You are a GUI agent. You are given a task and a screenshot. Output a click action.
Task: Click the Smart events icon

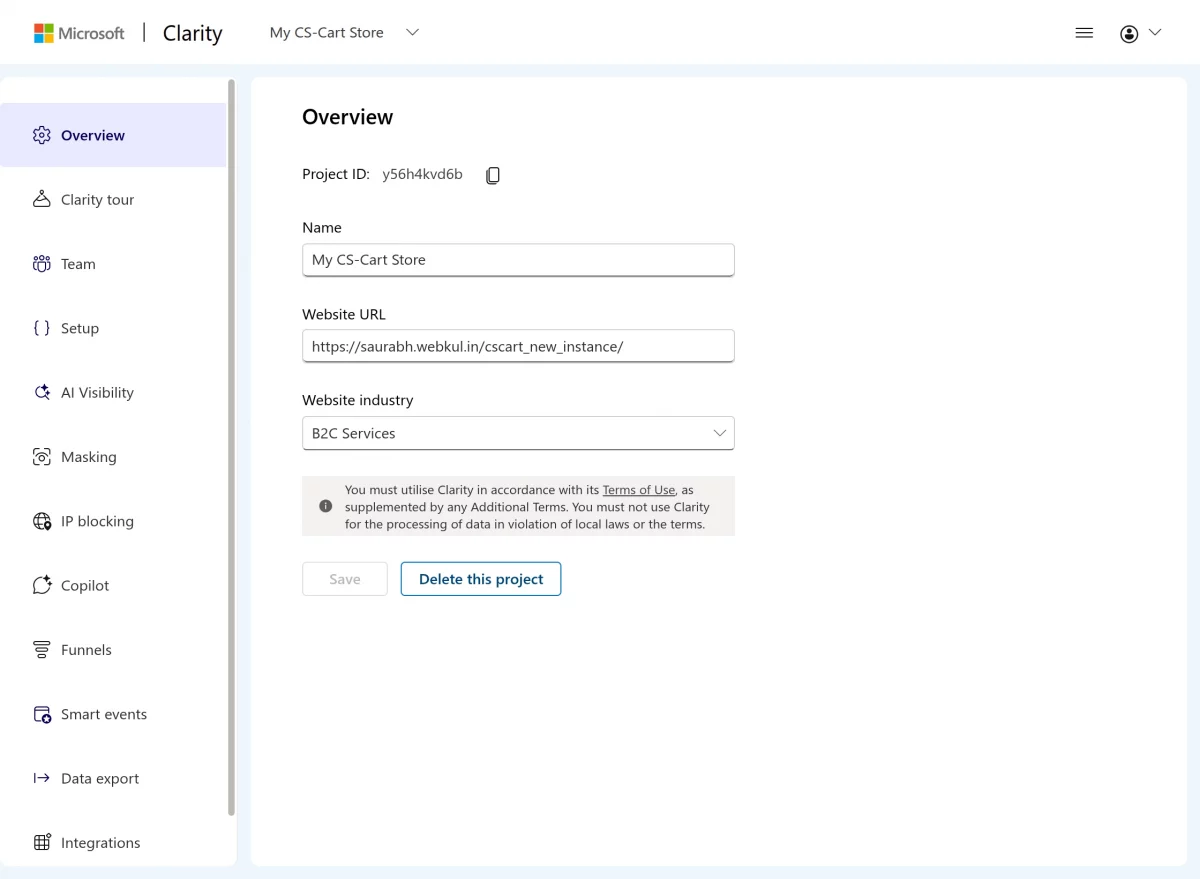[x=41, y=714]
